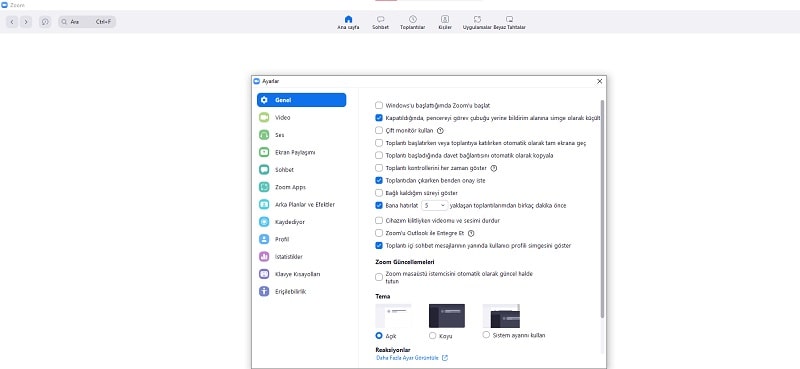Open the reminder minutes dropdown showing 5

(x=435, y=206)
